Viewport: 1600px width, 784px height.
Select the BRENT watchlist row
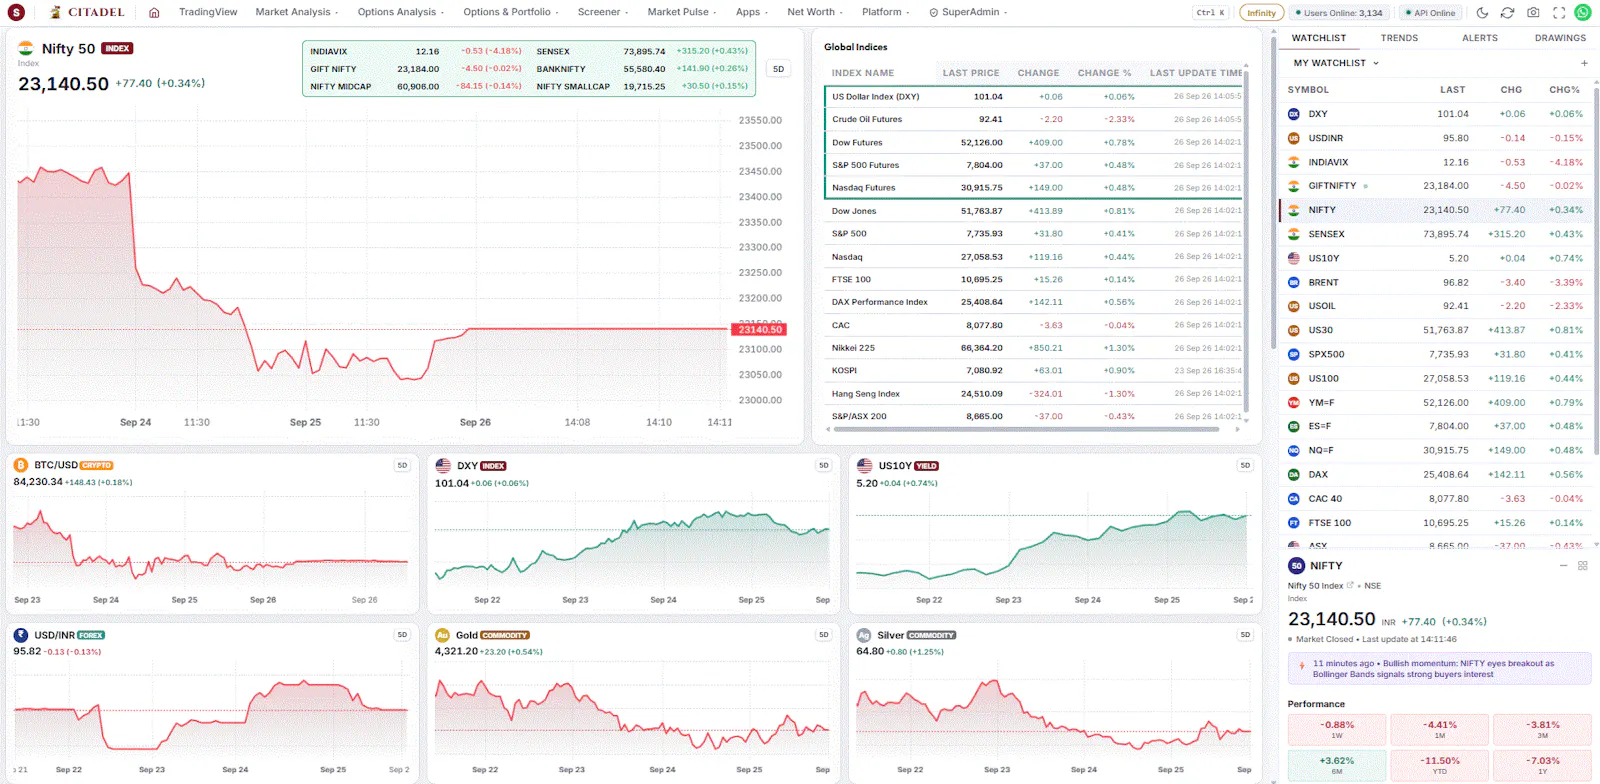click(1436, 282)
